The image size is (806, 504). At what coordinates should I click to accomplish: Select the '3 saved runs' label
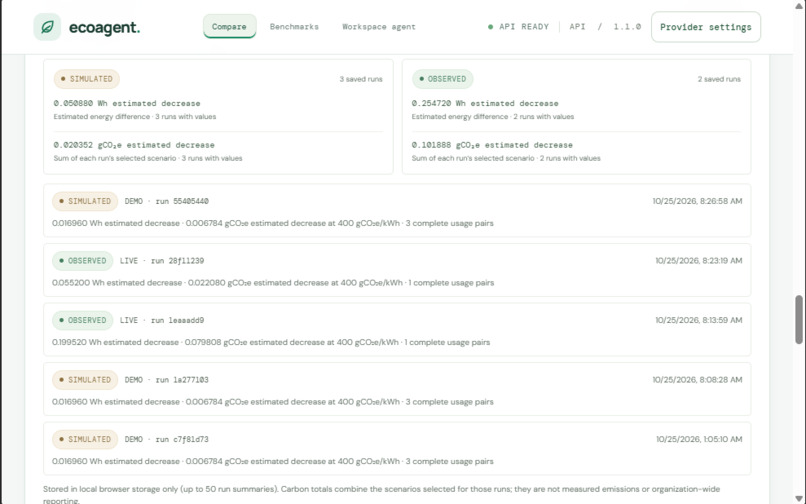(x=361, y=79)
